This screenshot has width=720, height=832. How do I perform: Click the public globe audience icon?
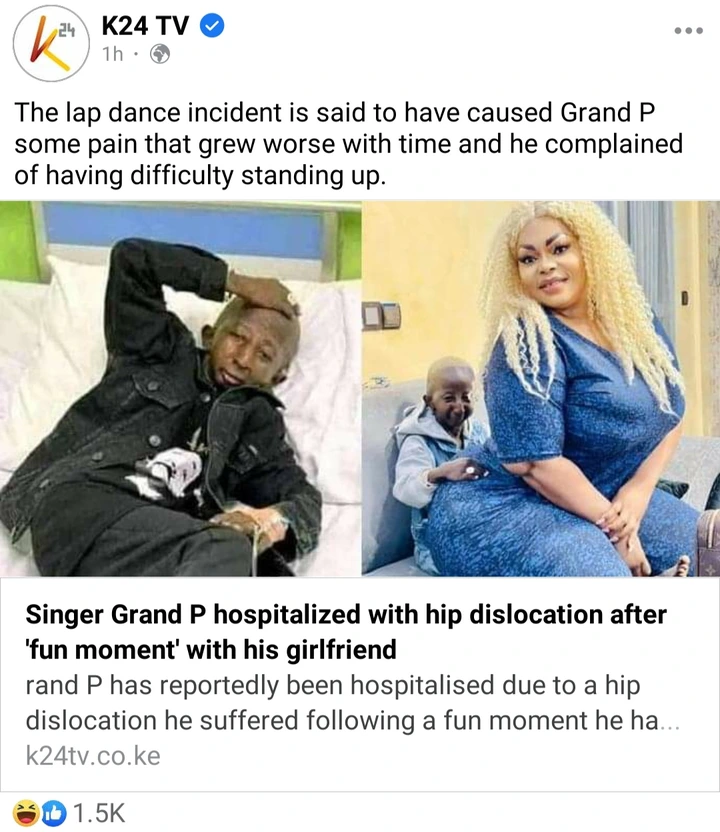[x=160, y=54]
